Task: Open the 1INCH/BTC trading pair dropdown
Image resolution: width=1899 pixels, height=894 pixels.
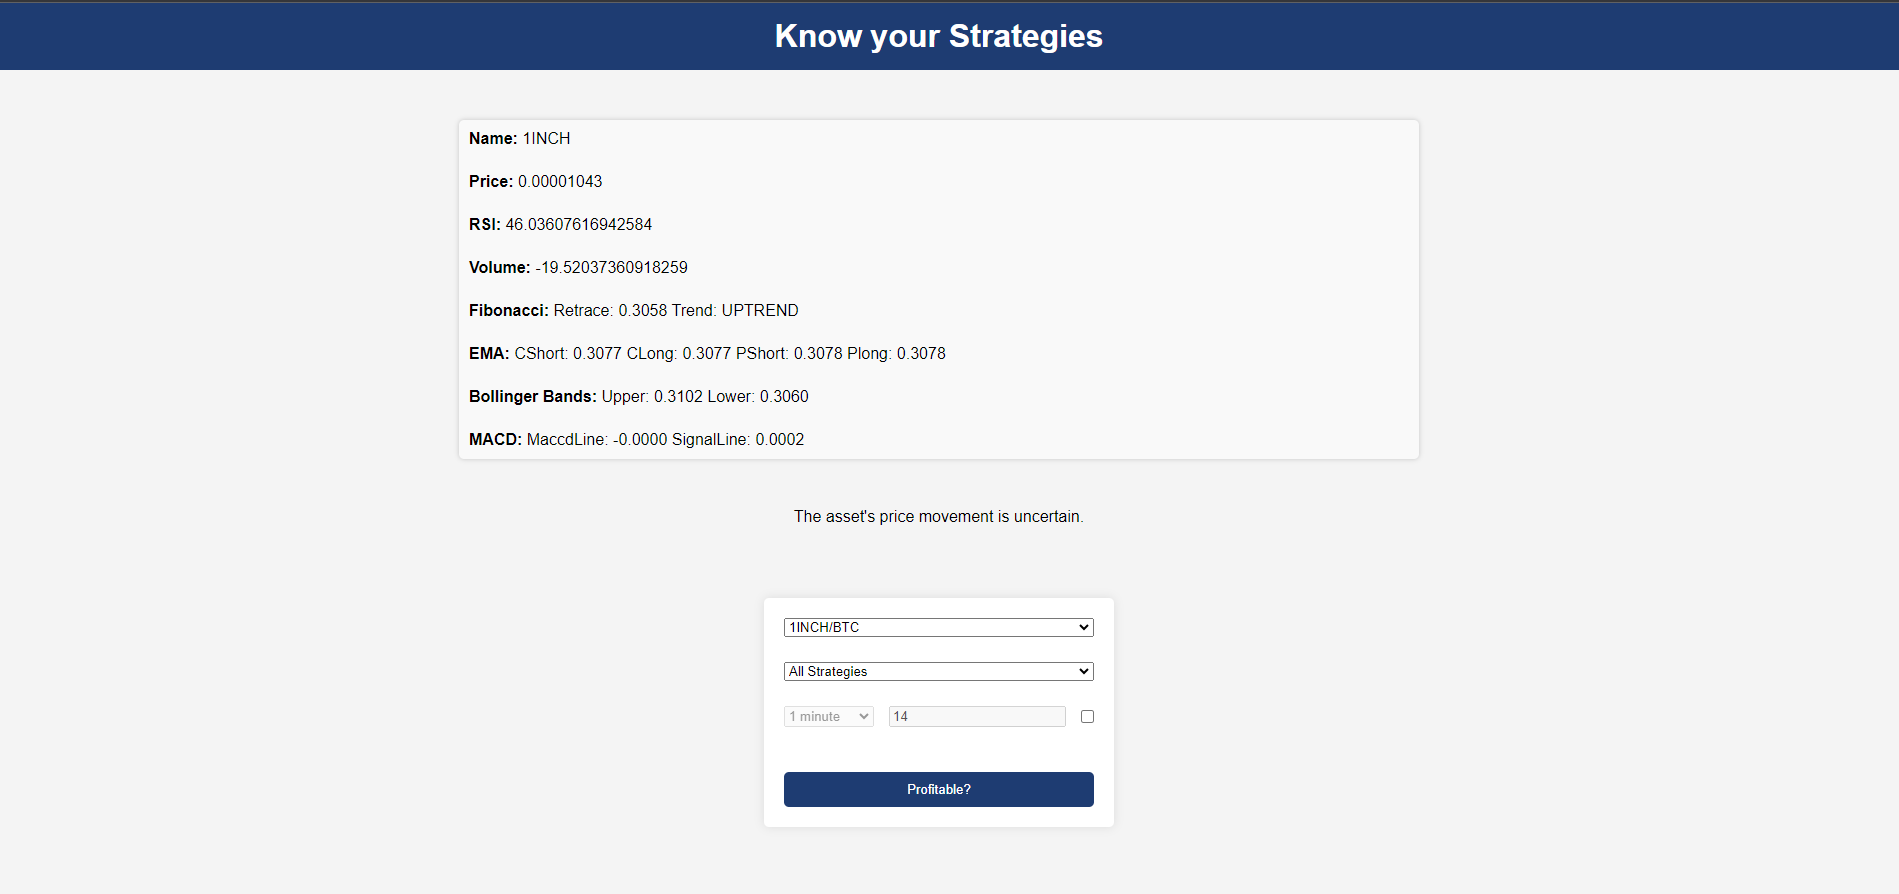Action: (938, 627)
